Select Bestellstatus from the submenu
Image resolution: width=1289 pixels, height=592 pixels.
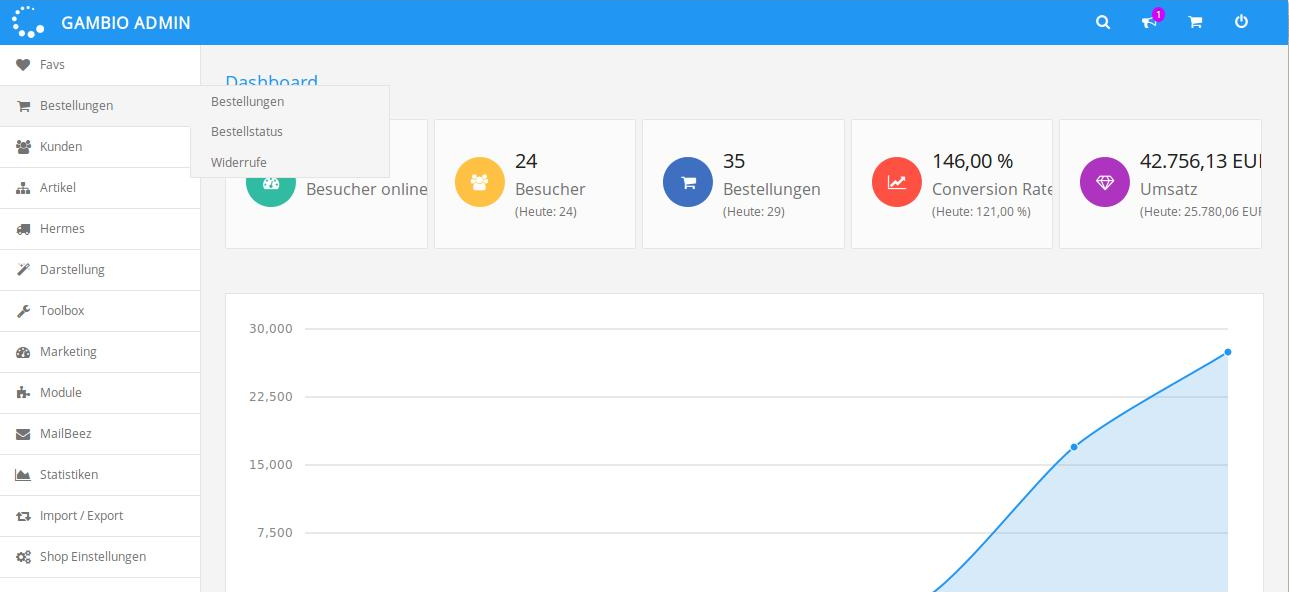(x=247, y=132)
